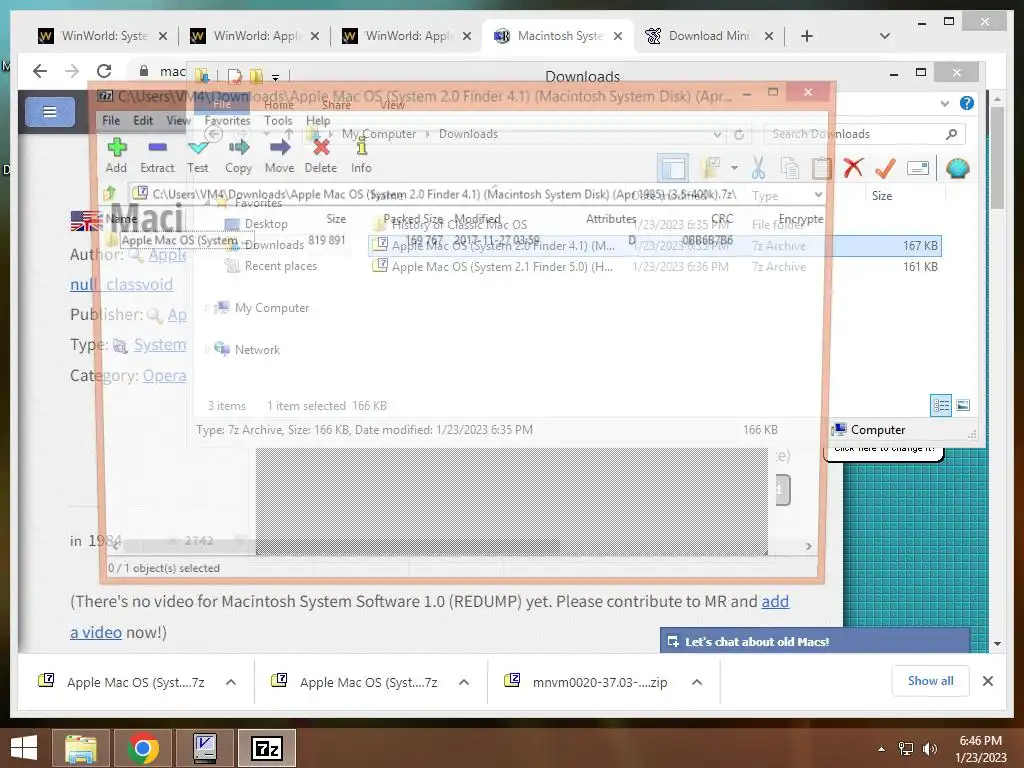Open options for first Apple Mac OS download
The image size is (1024, 768).
tap(231, 682)
